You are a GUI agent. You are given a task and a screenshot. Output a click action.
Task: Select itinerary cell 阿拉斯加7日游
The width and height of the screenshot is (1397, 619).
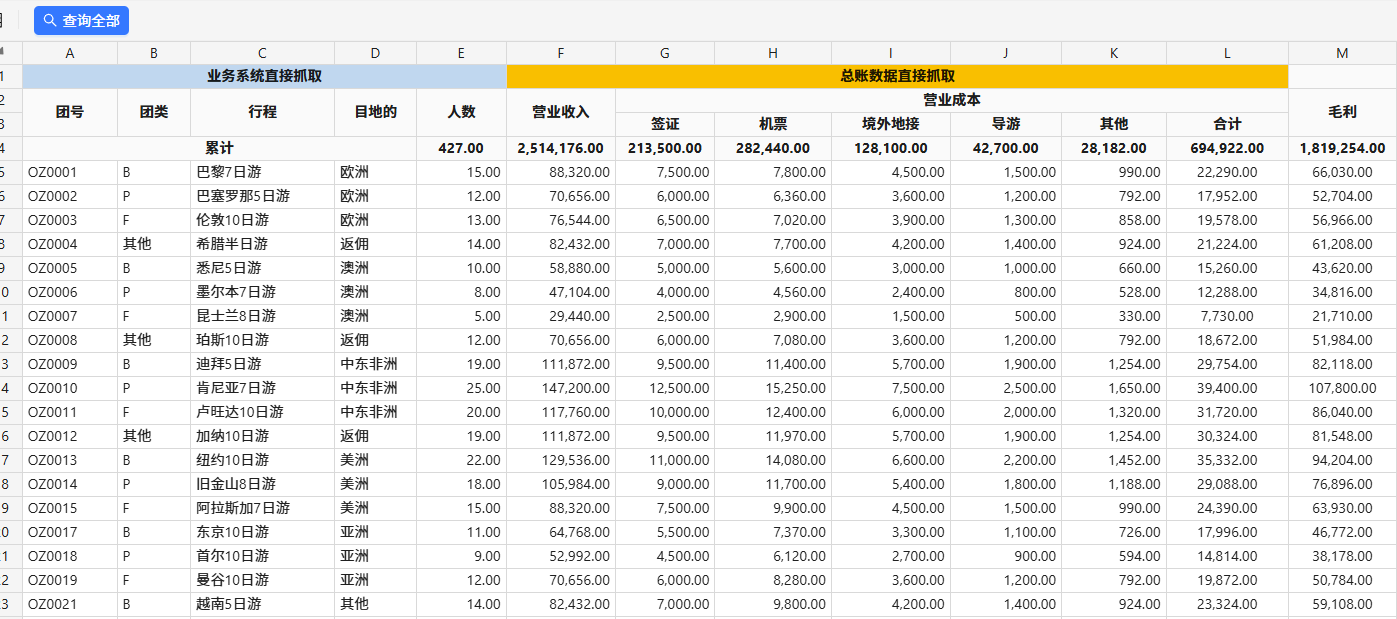[262, 508]
